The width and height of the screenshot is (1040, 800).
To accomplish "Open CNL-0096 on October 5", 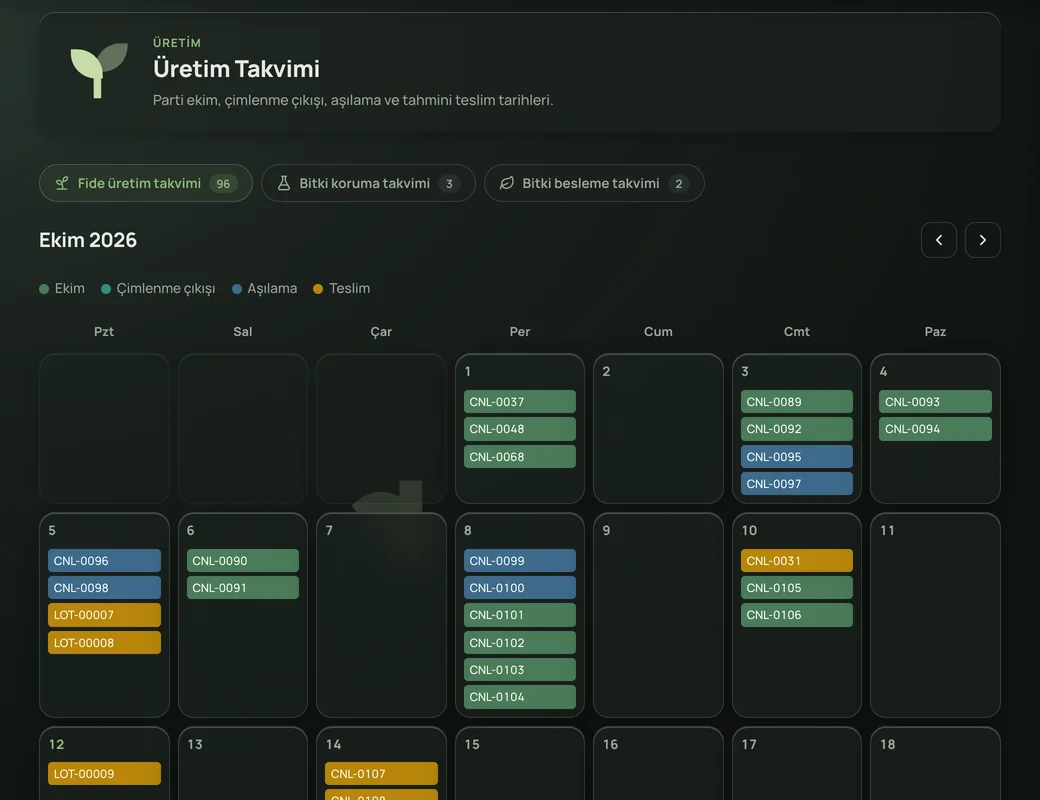I will pyautogui.click(x=104, y=561).
